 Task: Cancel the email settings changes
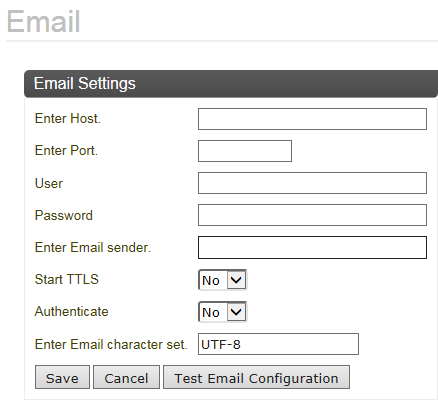126,377
